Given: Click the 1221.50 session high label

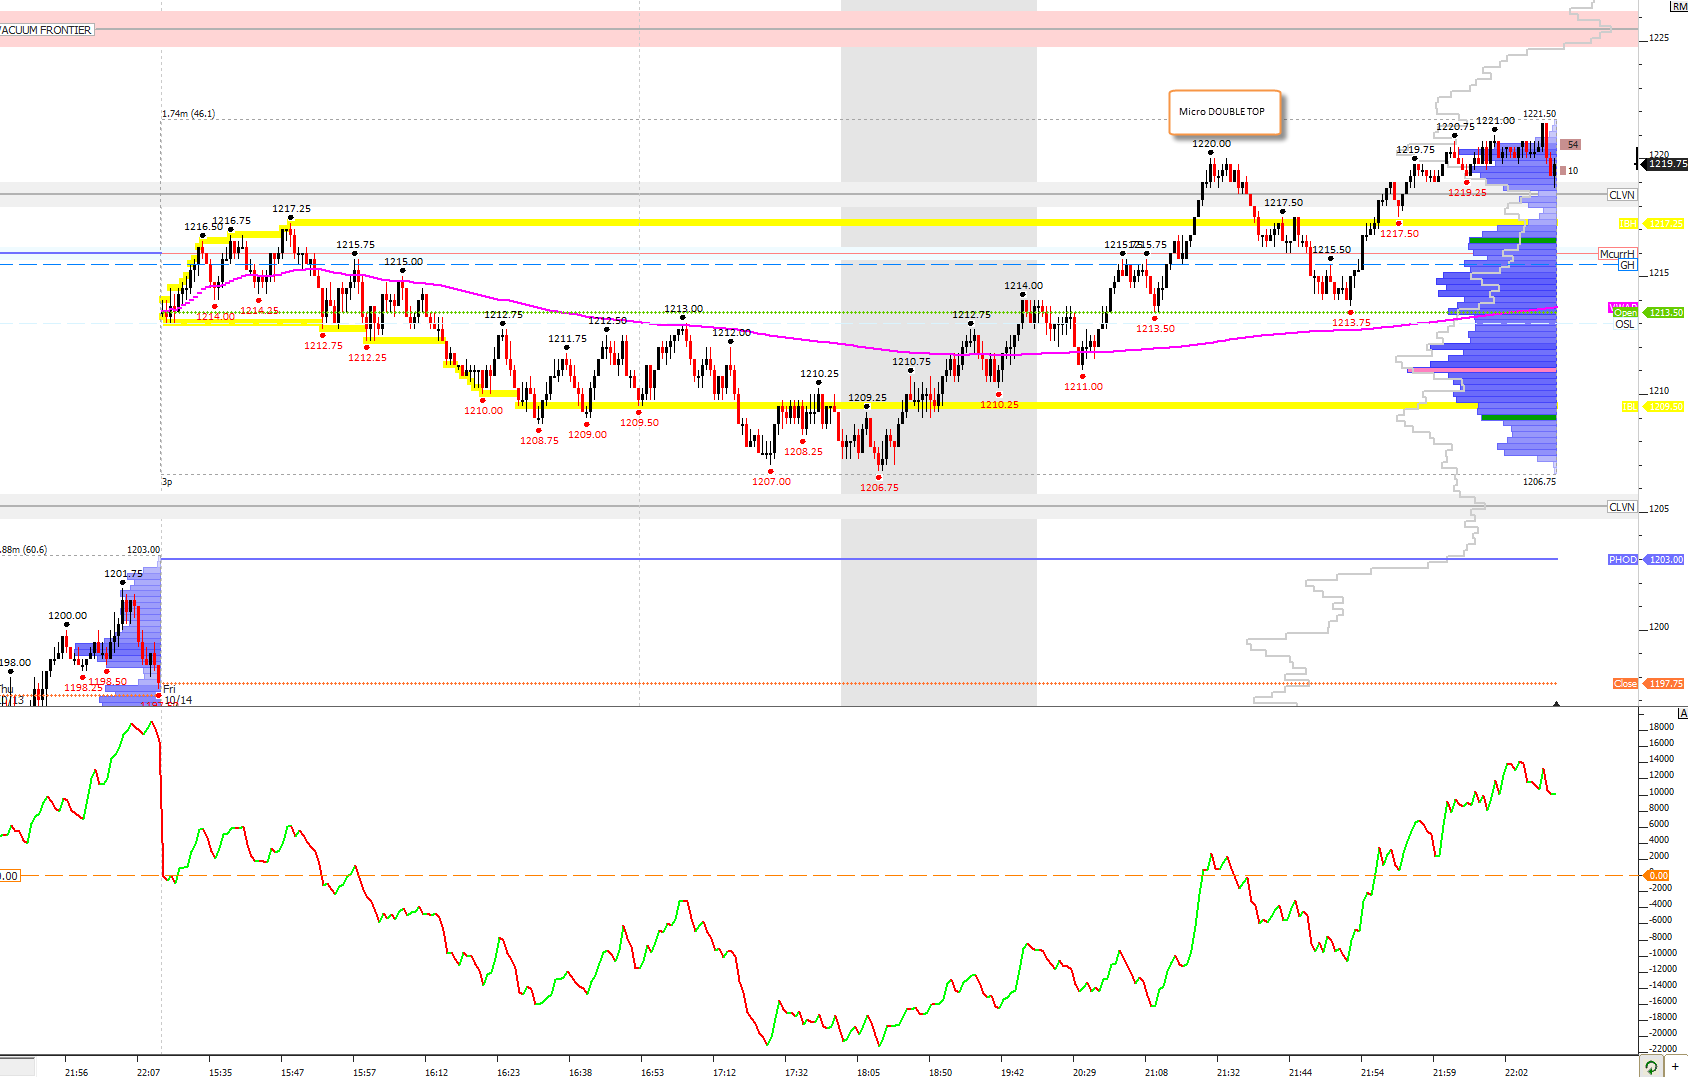Looking at the screenshot, I should (1540, 114).
